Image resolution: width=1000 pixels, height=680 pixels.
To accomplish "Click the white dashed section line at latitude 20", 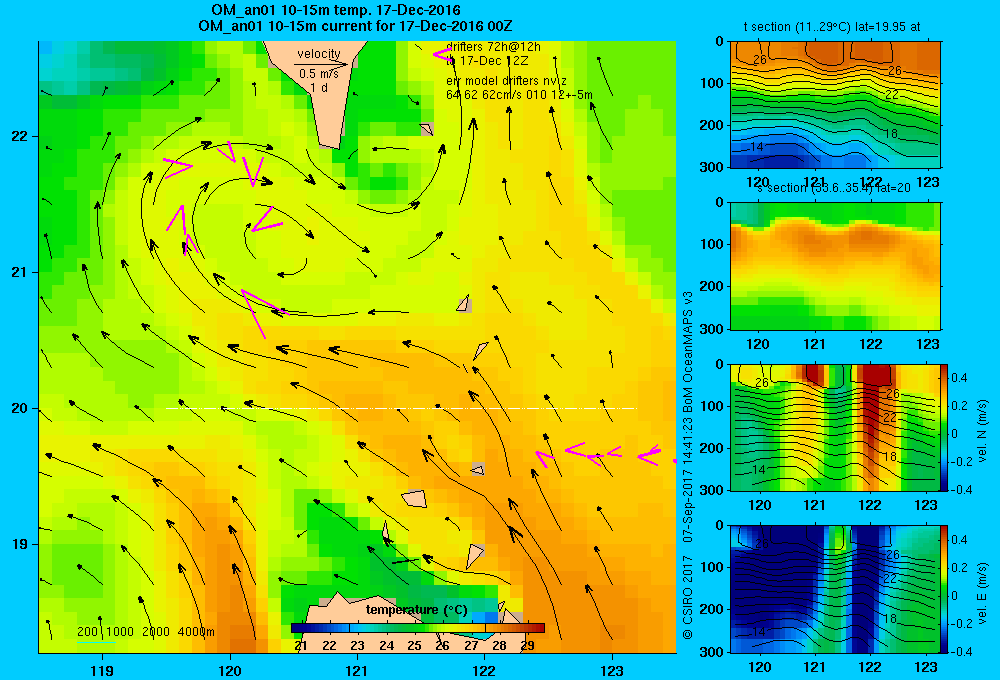I will click(x=401, y=408).
